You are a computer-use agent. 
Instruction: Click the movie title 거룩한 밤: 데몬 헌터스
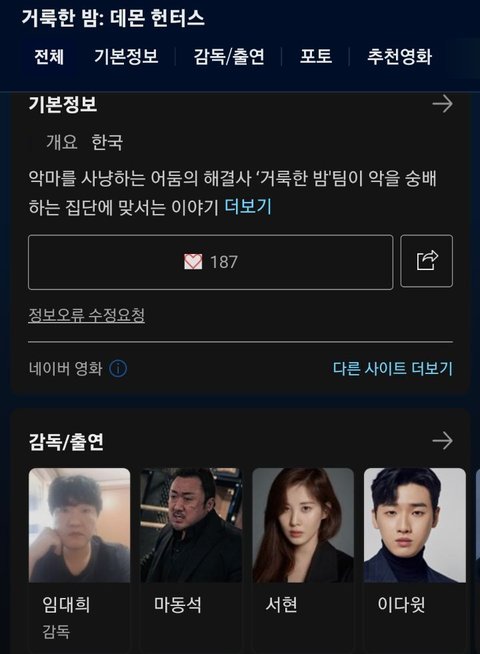tap(113, 19)
